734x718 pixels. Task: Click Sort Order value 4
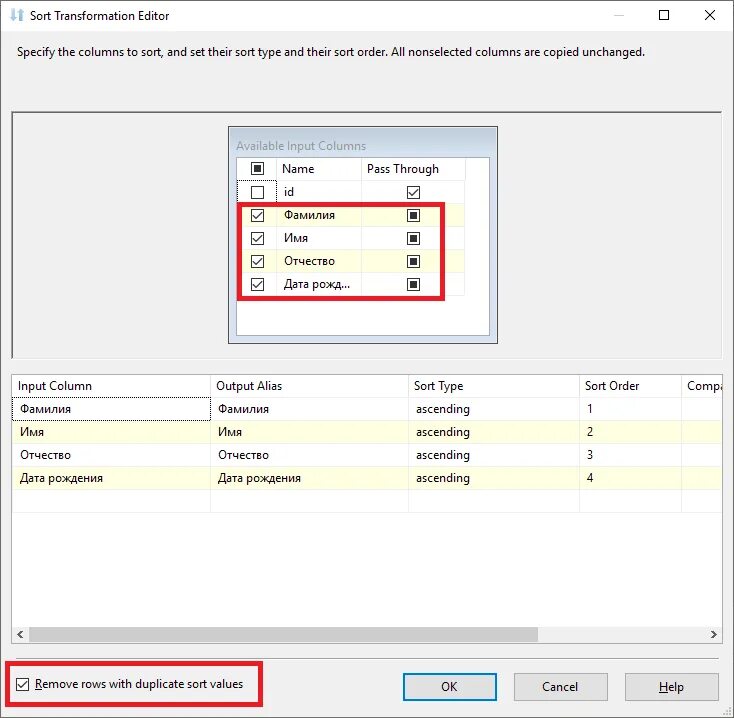click(x=630, y=478)
